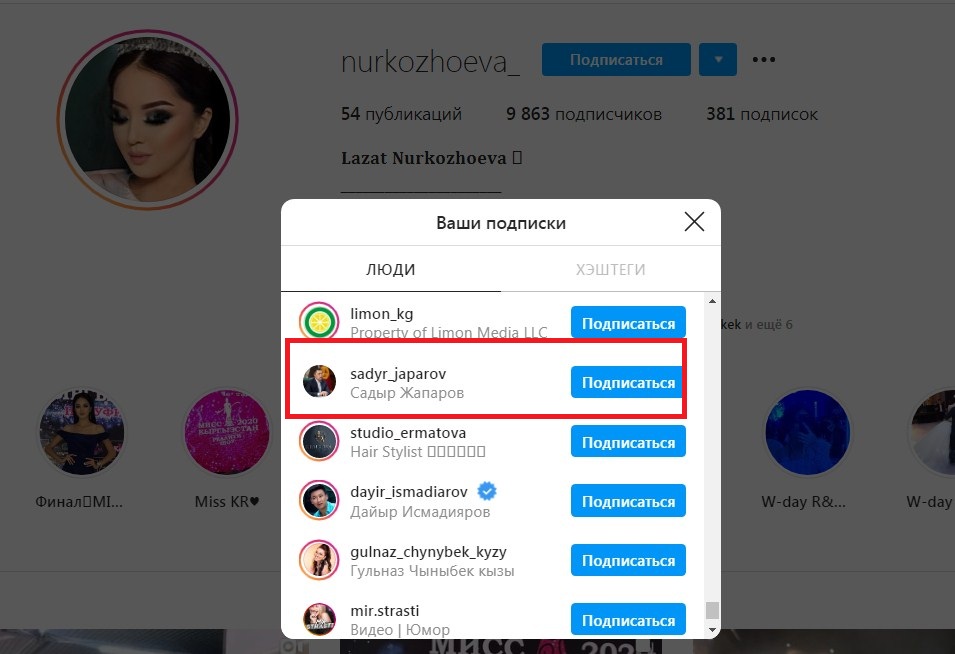Open sadyr_japarov profile picture
The height and width of the screenshot is (654, 955).
point(319,381)
